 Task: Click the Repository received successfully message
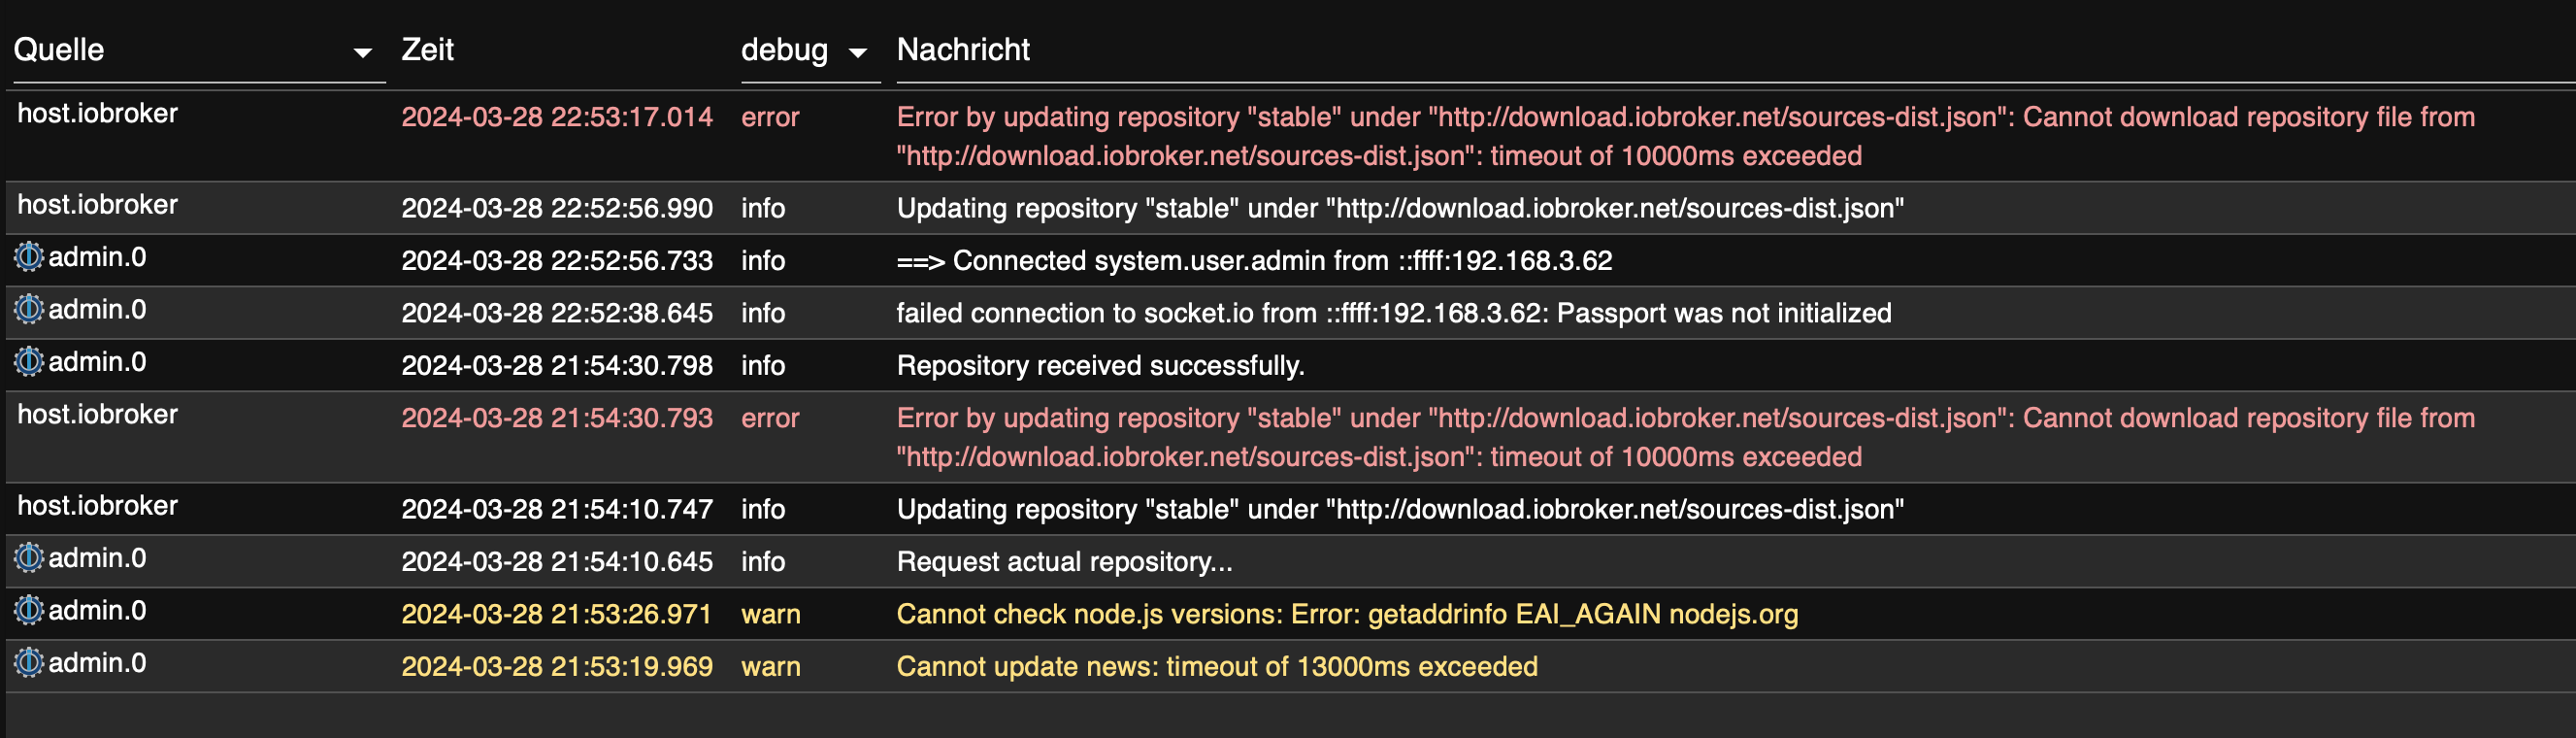(x=1100, y=365)
